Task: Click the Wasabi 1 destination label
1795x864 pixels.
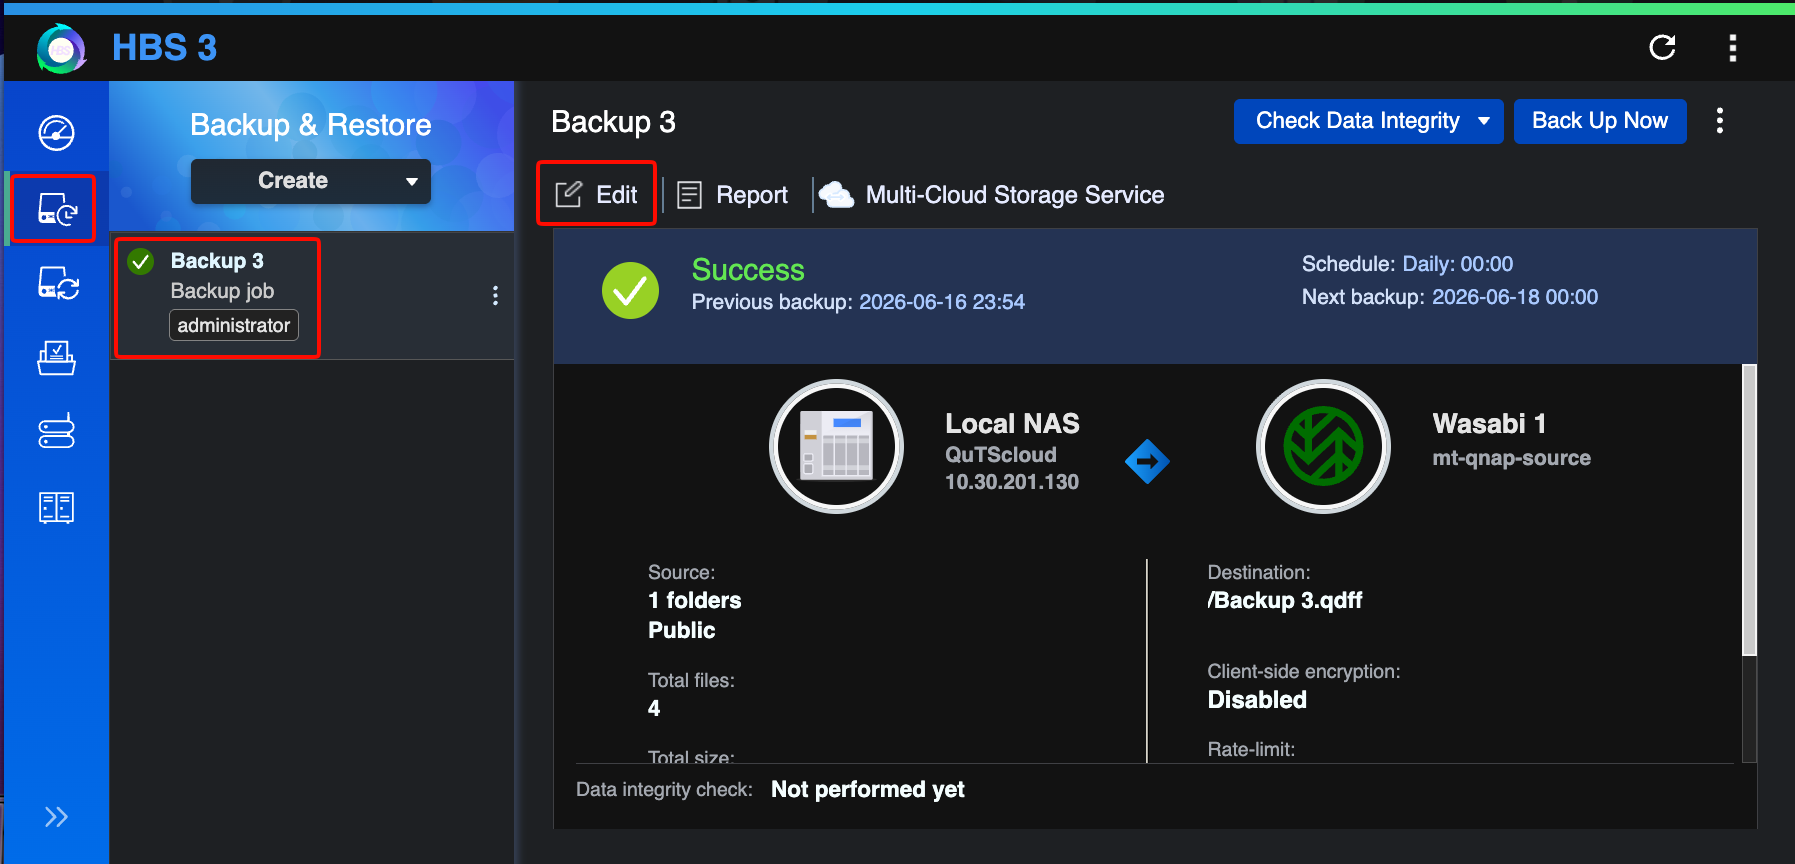Action: click(x=1489, y=424)
